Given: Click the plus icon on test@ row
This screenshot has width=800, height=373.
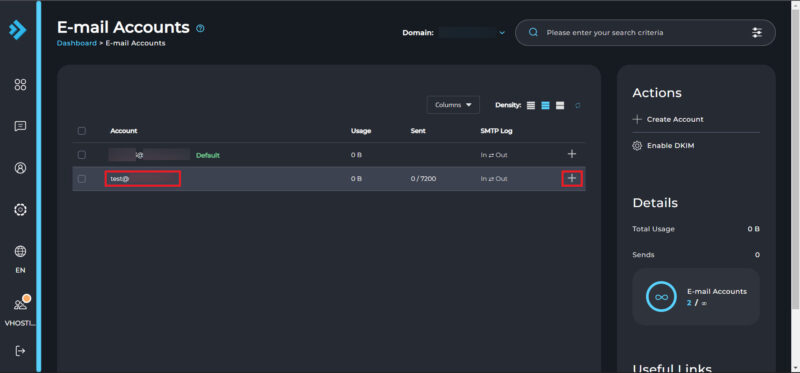Looking at the screenshot, I should coord(571,179).
